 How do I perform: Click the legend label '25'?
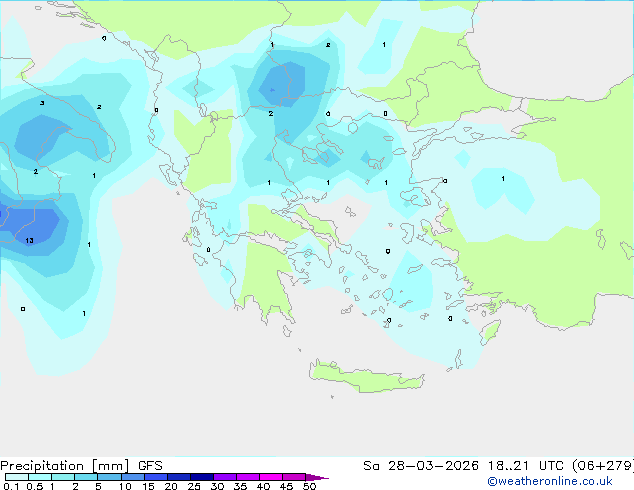[194, 486]
